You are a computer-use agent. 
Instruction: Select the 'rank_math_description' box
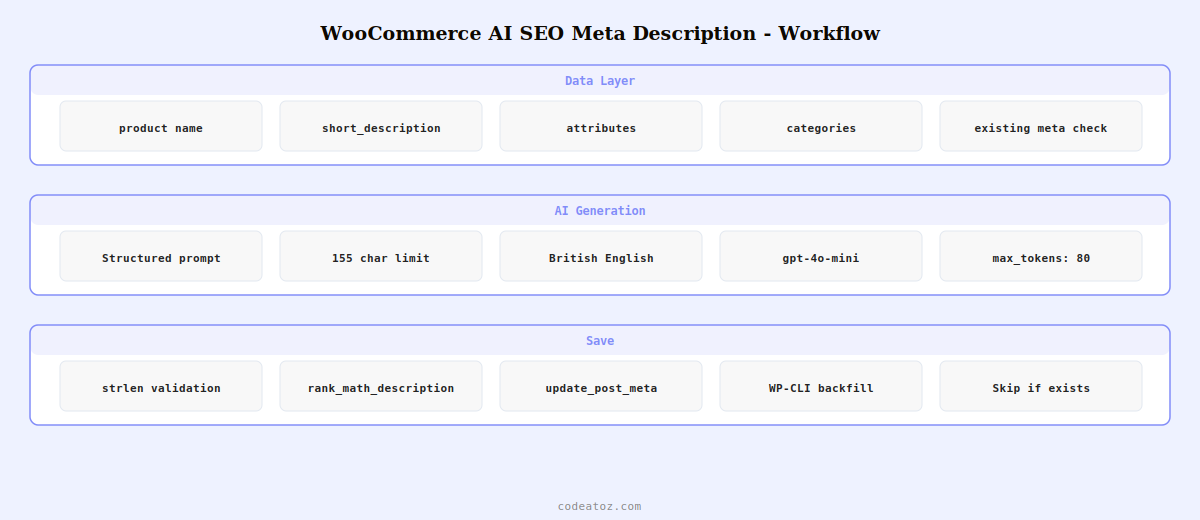[x=381, y=386]
